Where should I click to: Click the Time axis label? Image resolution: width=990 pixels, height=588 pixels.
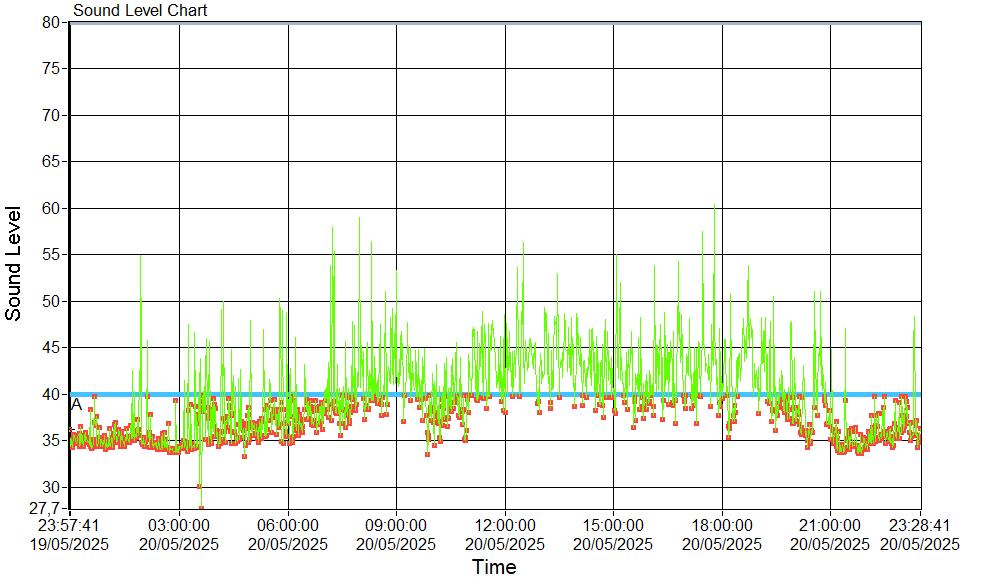[x=494, y=568]
